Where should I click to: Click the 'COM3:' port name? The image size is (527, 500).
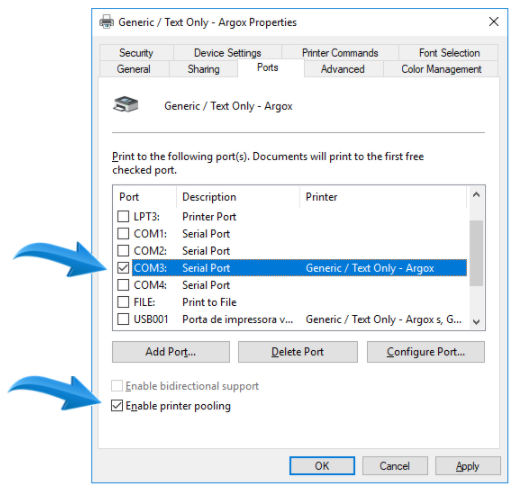pyautogui.click(x=150, y=268)
